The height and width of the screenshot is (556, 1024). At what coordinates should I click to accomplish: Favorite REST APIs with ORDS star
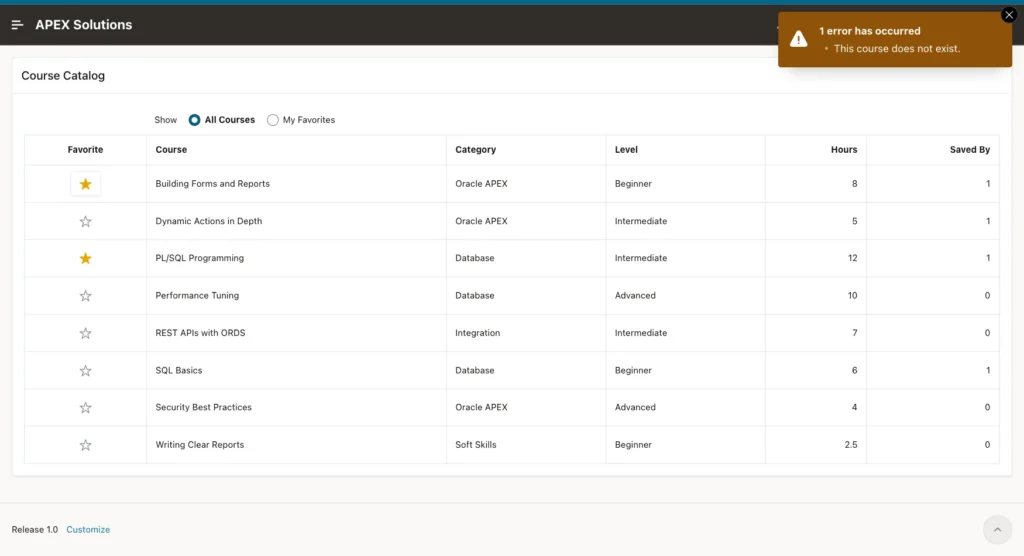tap(86, 333)
